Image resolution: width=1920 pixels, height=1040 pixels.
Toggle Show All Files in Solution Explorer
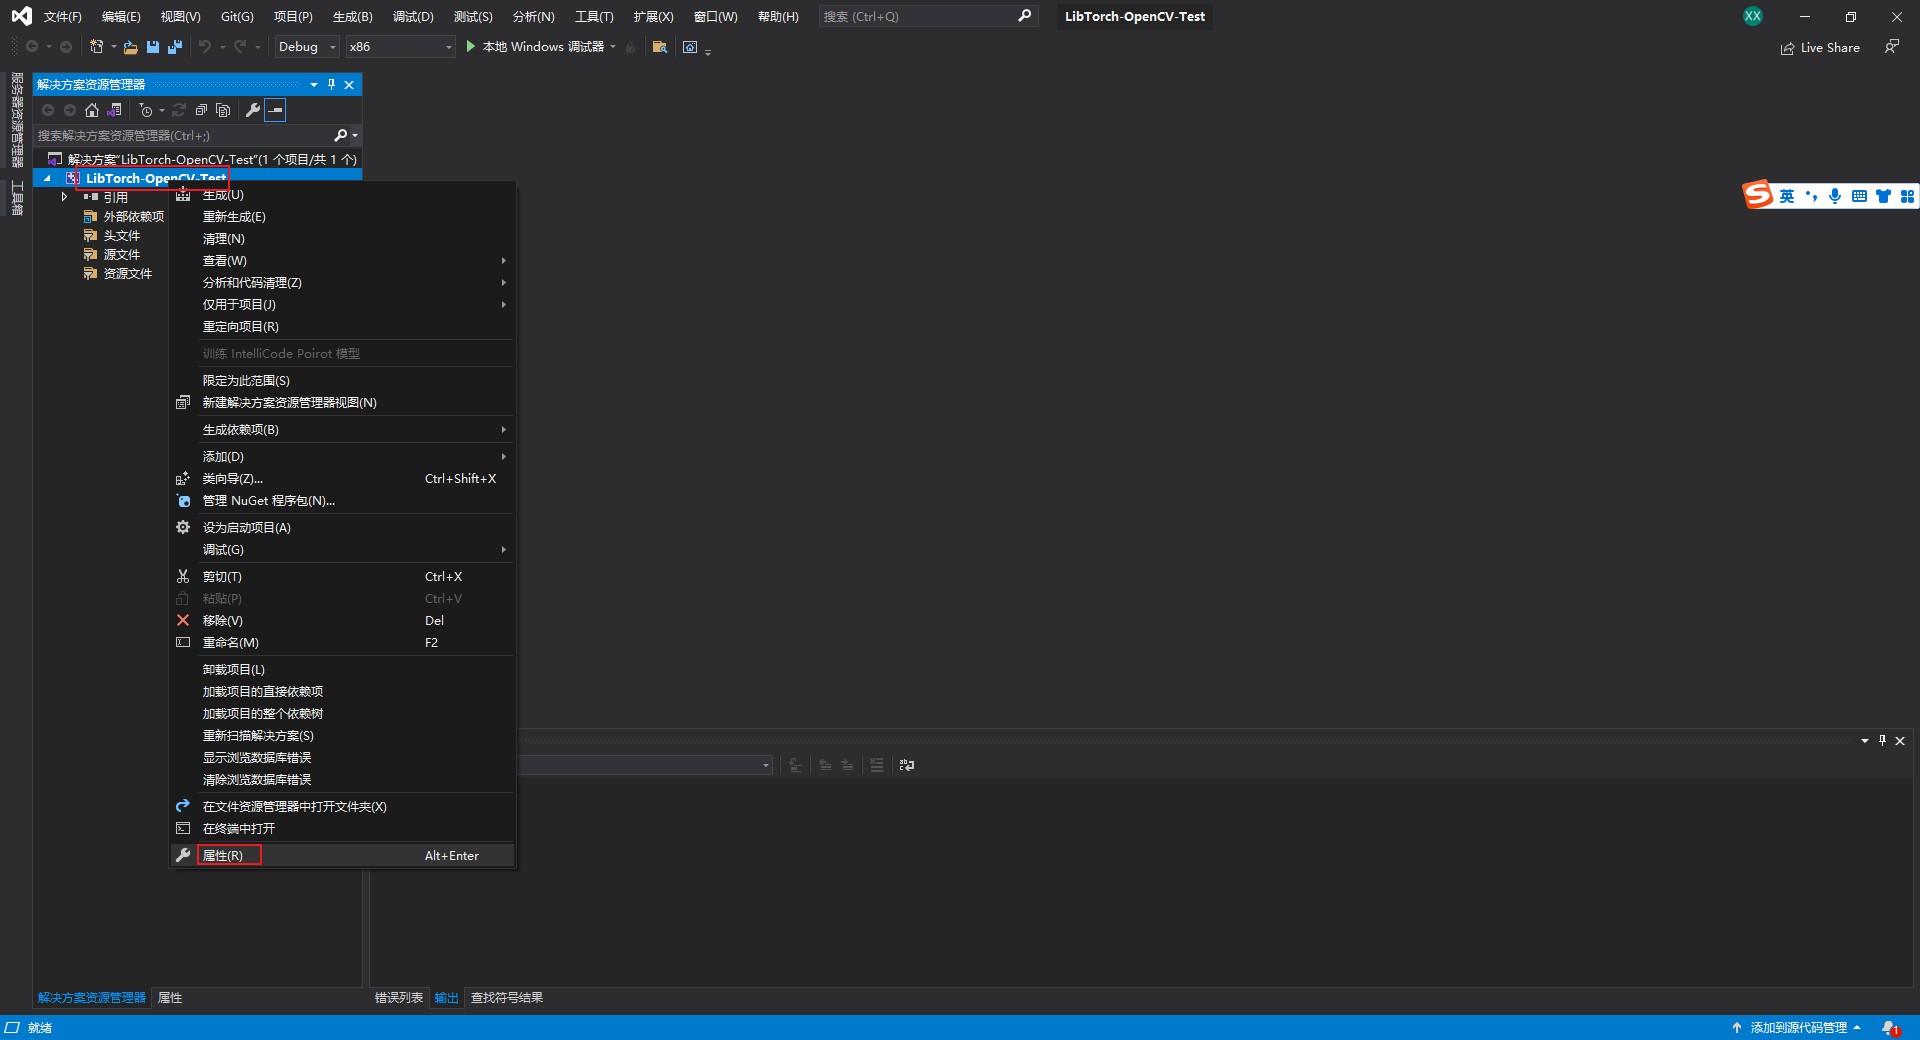(x=223, y=110)
